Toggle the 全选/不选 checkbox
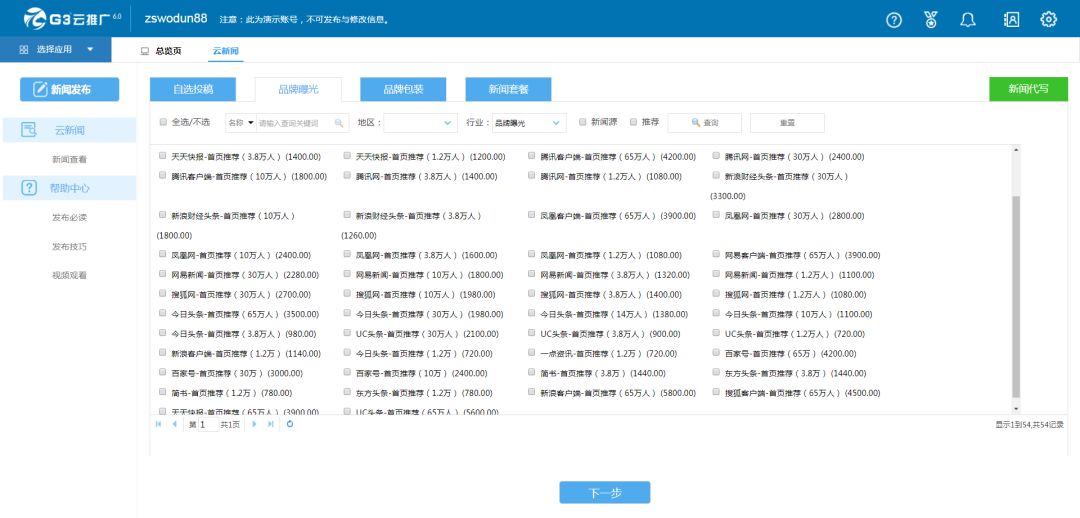 pyautogui.click(x=164, y=122)
